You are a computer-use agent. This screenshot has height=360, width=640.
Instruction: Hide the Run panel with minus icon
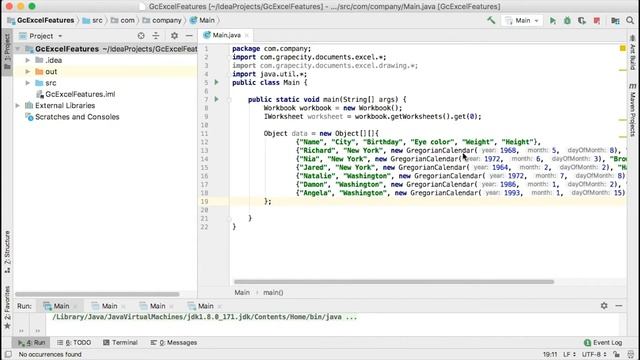(x=619, y=306)
